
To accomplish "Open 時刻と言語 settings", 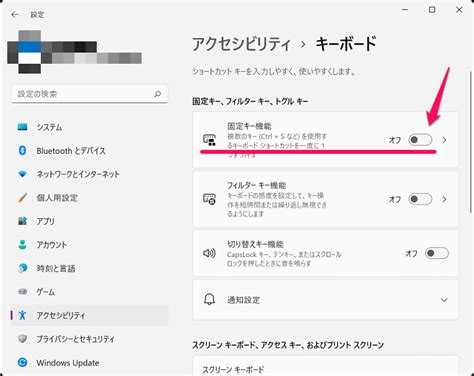I will coord(89,268).
